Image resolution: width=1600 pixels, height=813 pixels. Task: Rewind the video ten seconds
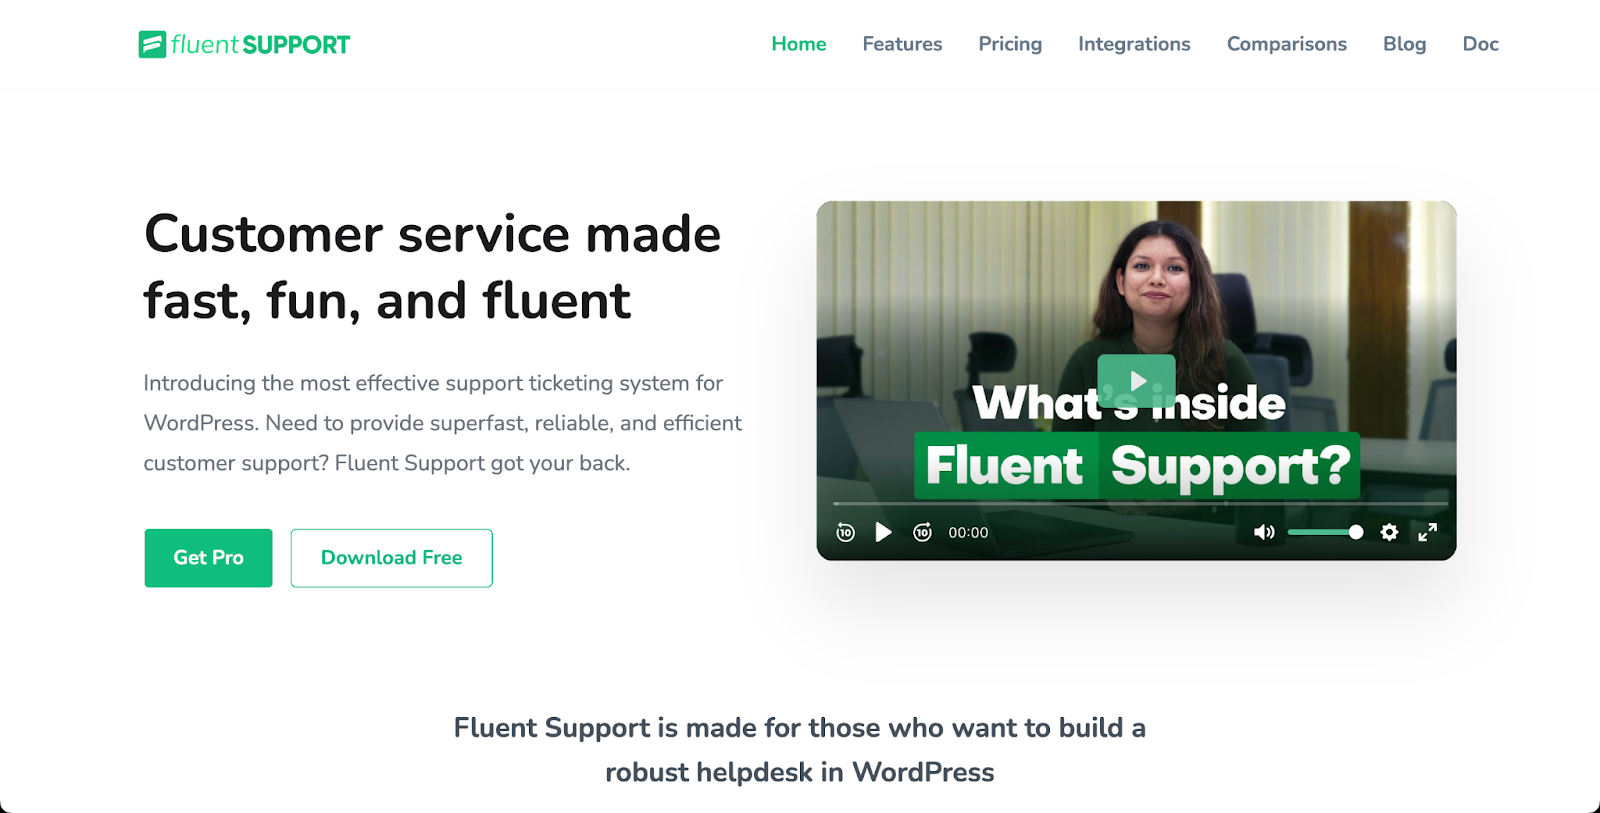[x=845, y=532]
